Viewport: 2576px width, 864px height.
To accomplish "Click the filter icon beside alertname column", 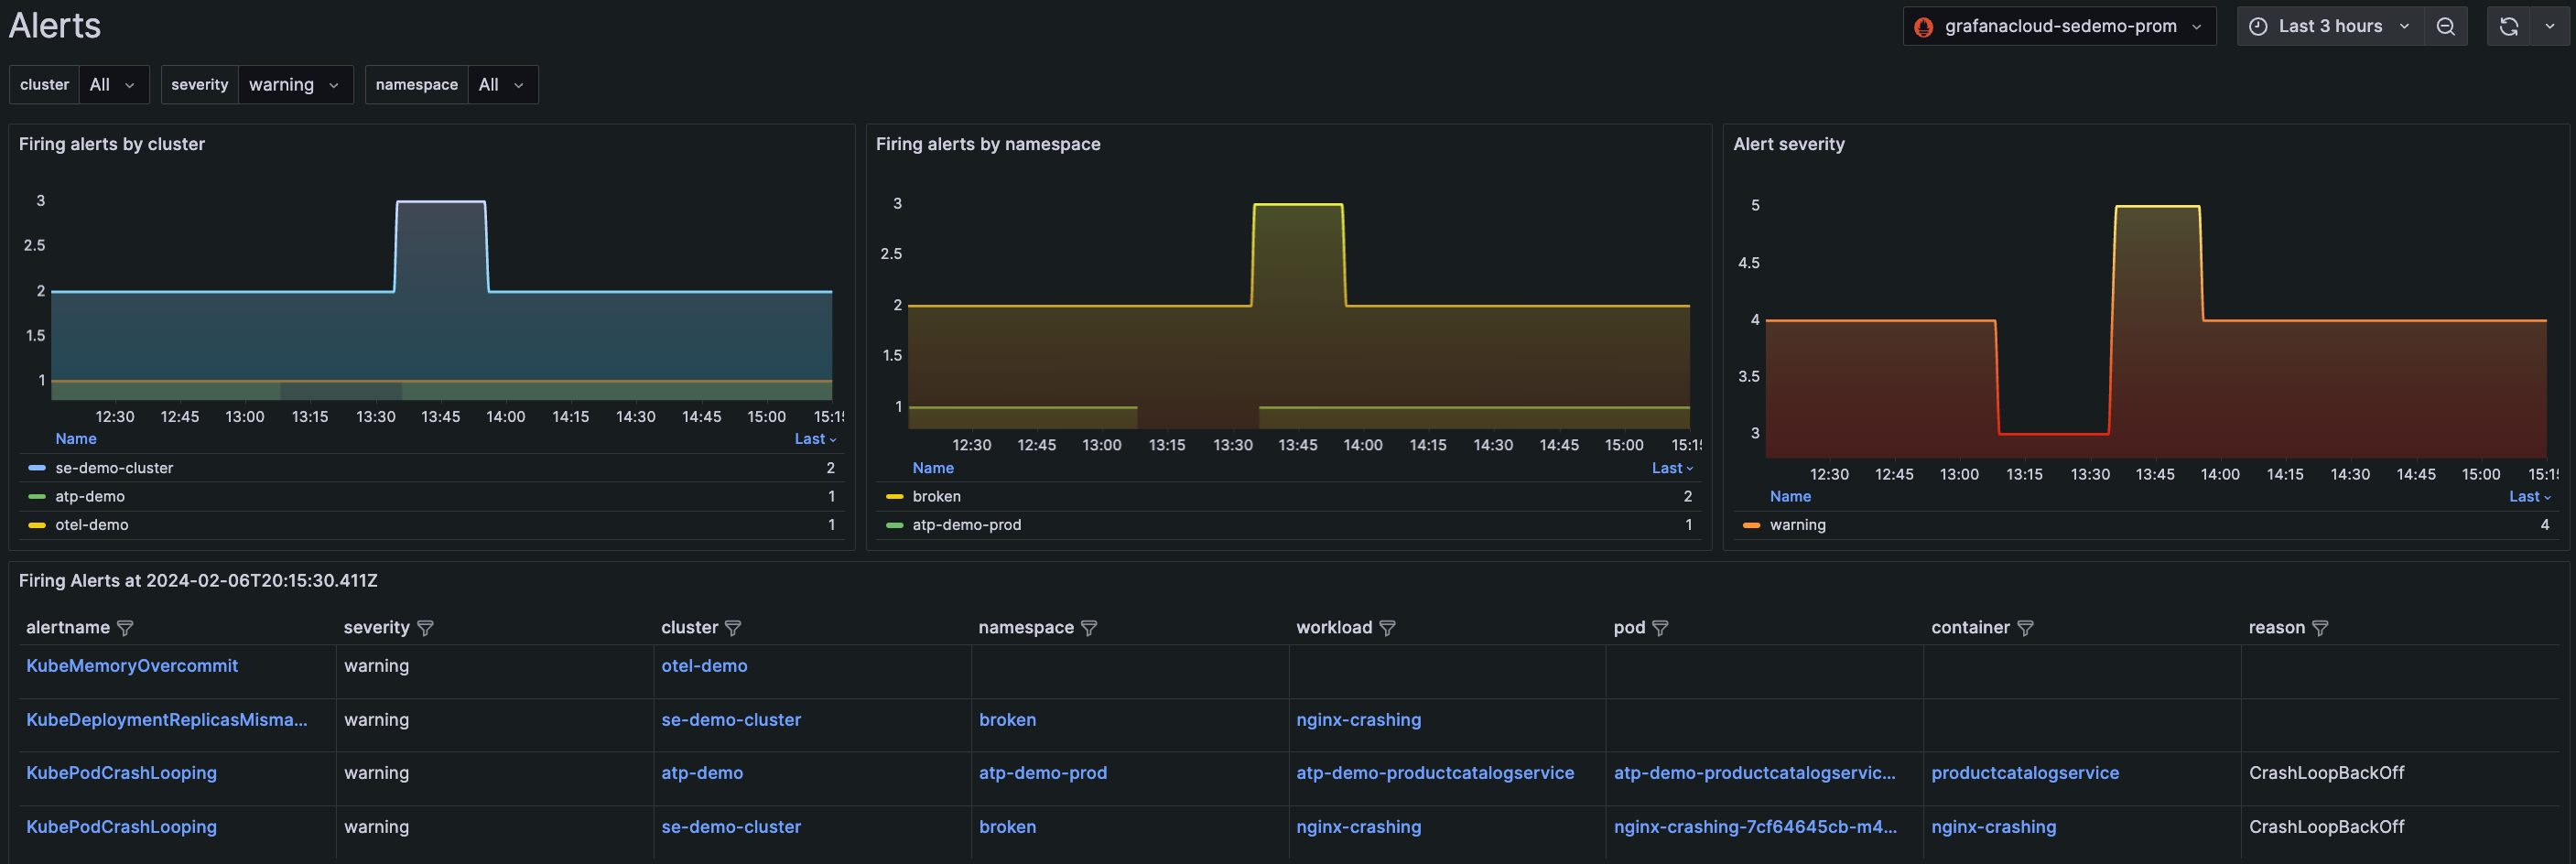I will click(125, 628).
